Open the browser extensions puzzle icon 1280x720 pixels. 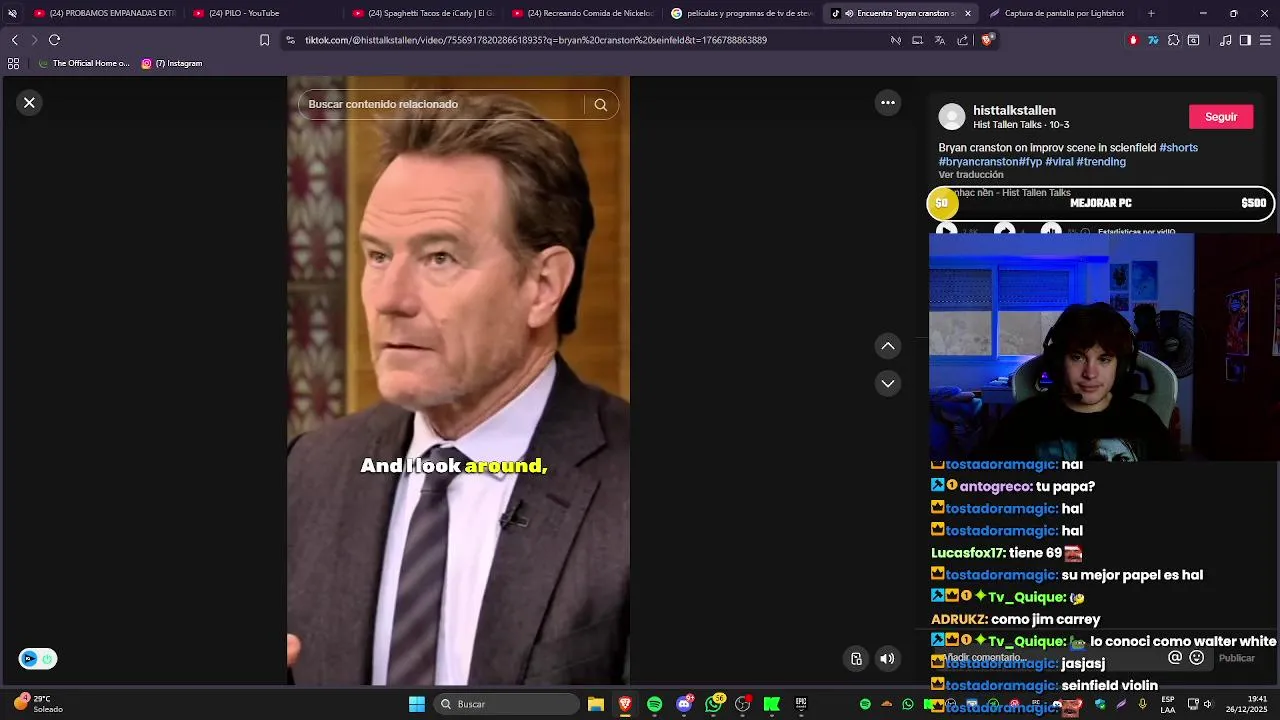(1174, 40)
